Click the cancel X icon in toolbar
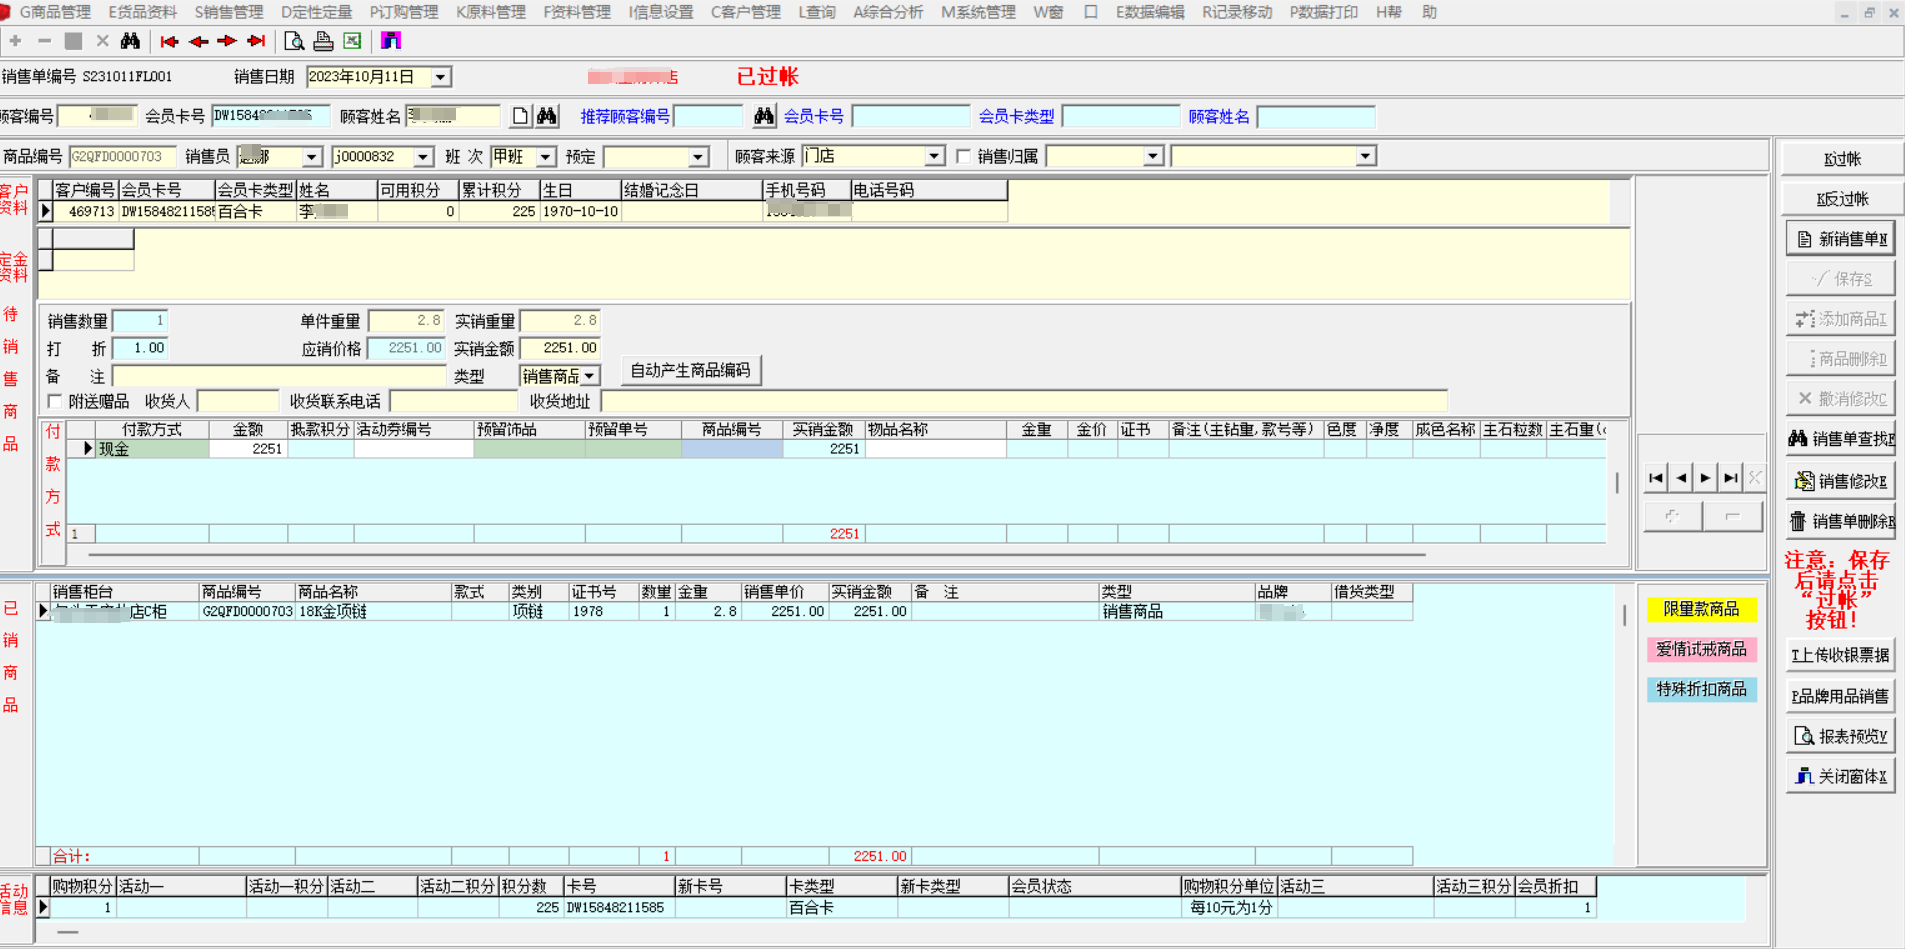The width and height of the screenshot is (1905, 949). [102, 41]
